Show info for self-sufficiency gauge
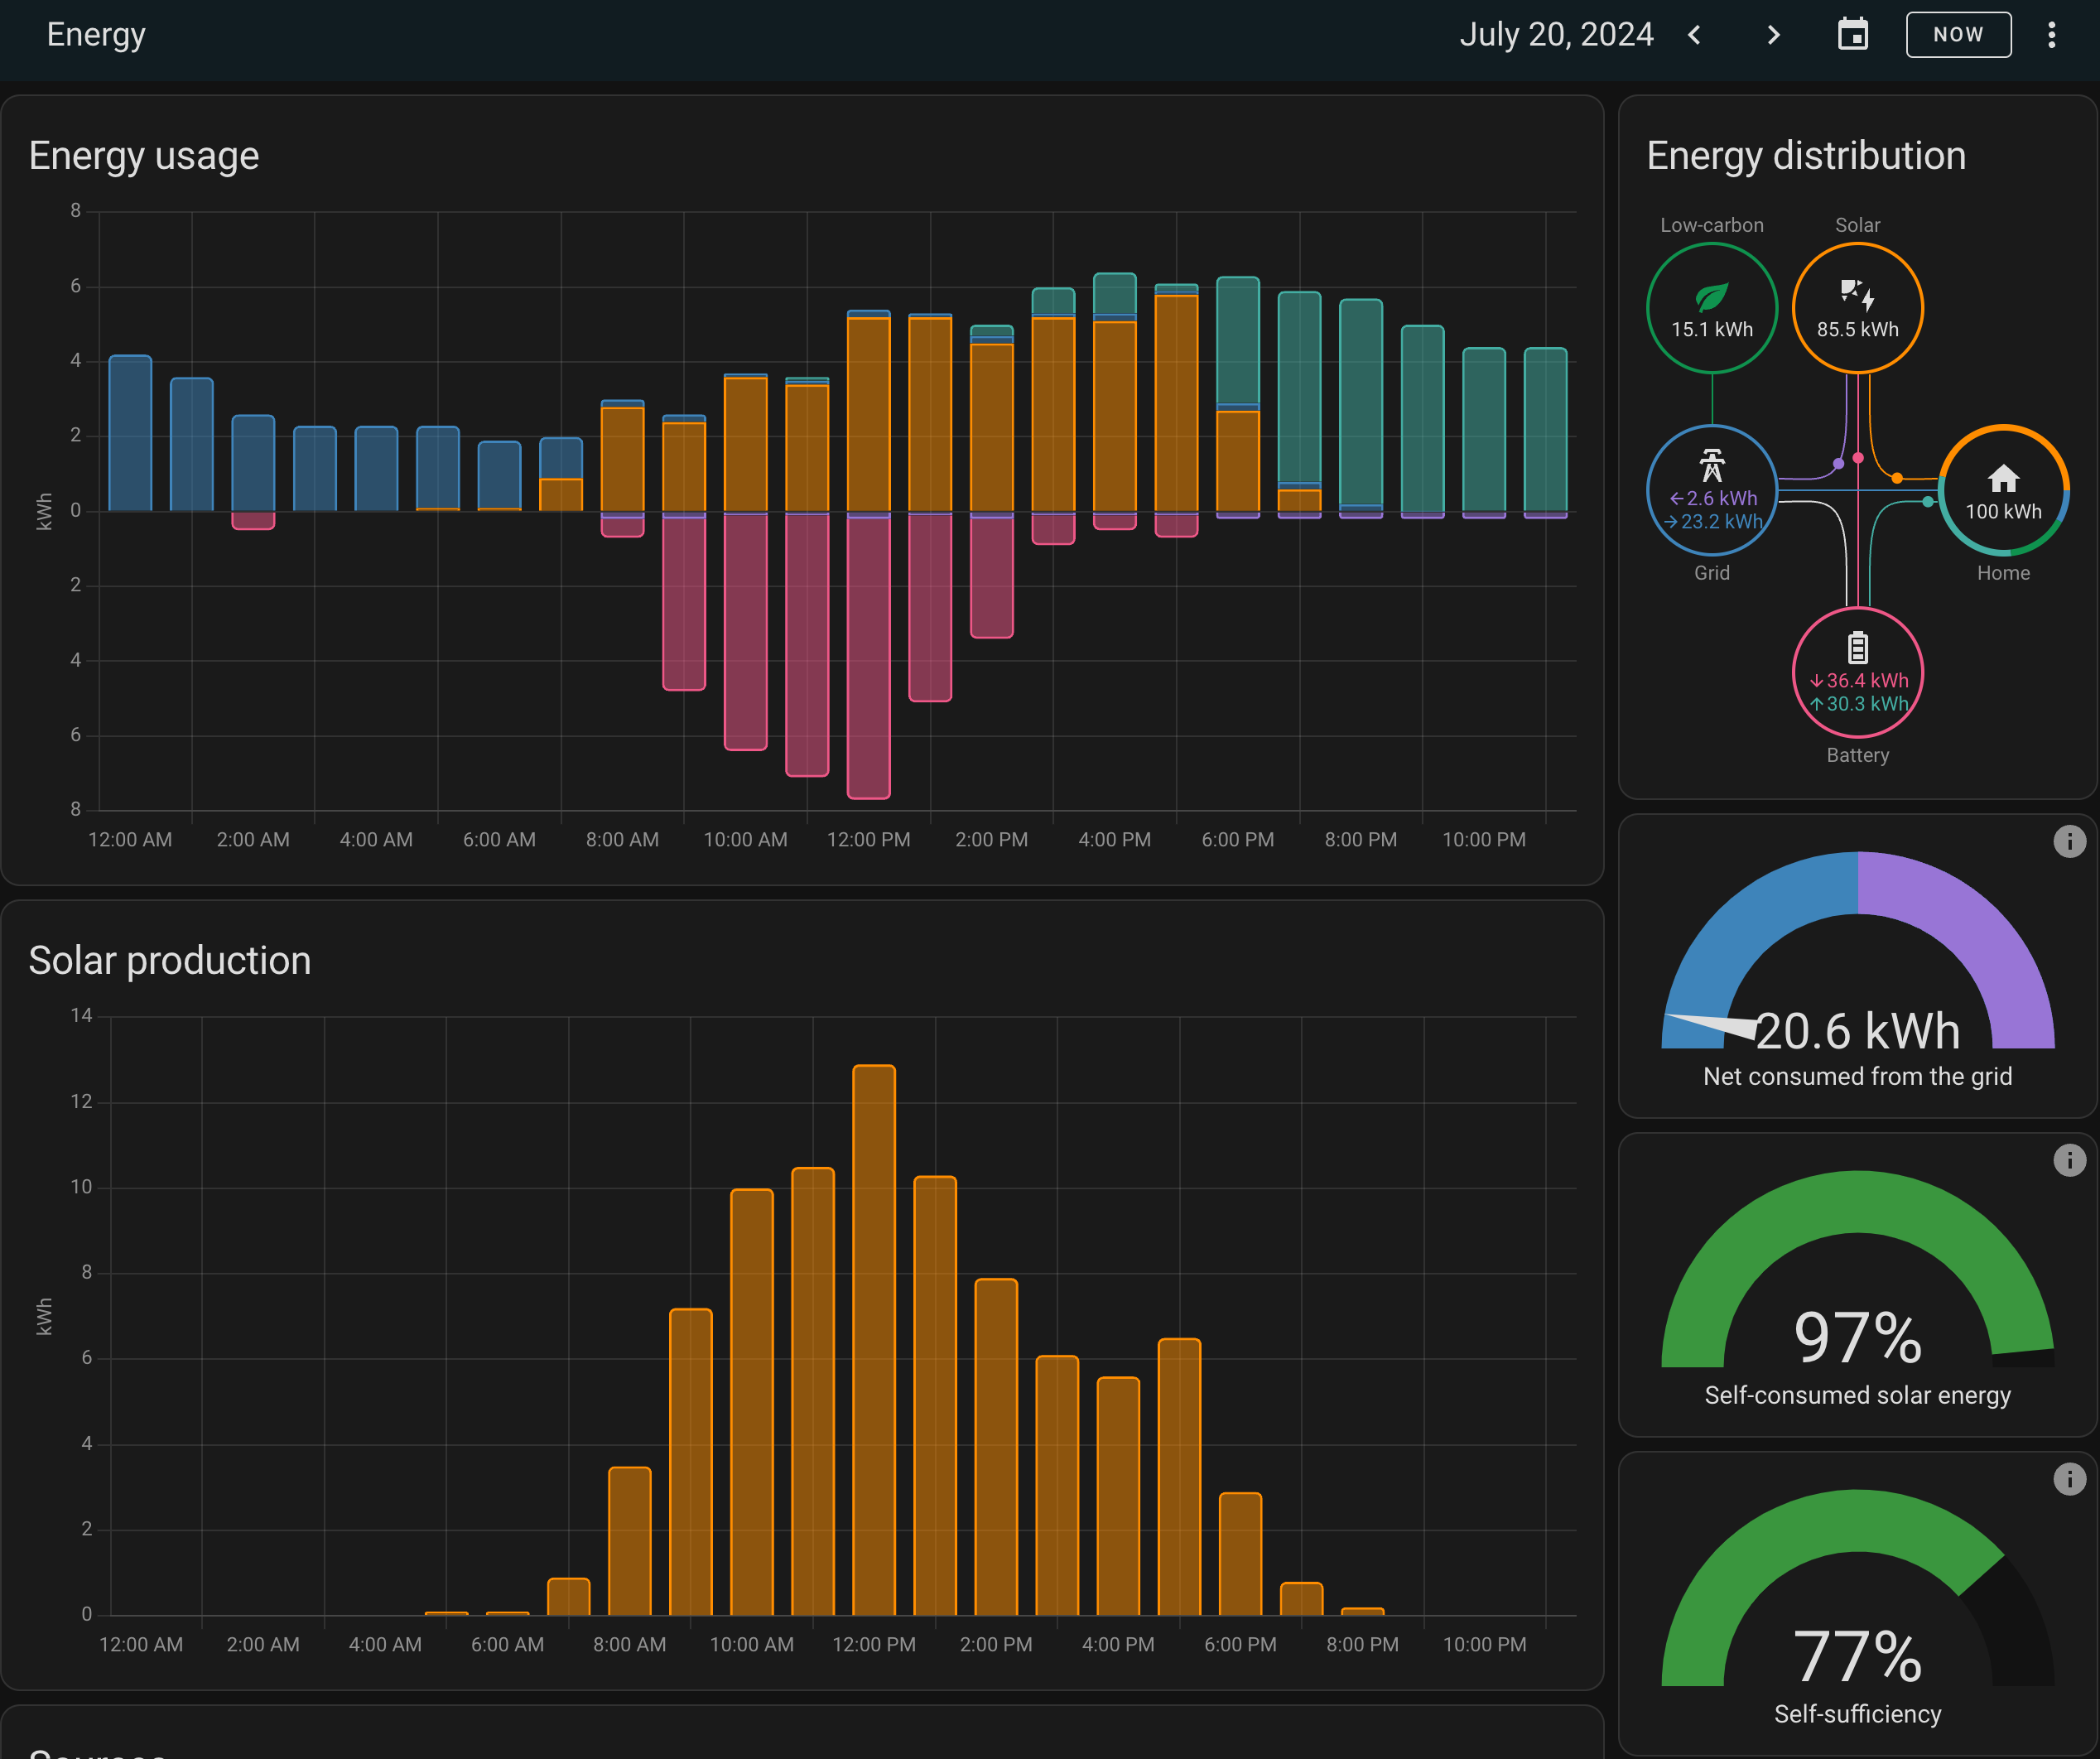Viewport: 2100px width, 1759px height. click(2069, 1479)
